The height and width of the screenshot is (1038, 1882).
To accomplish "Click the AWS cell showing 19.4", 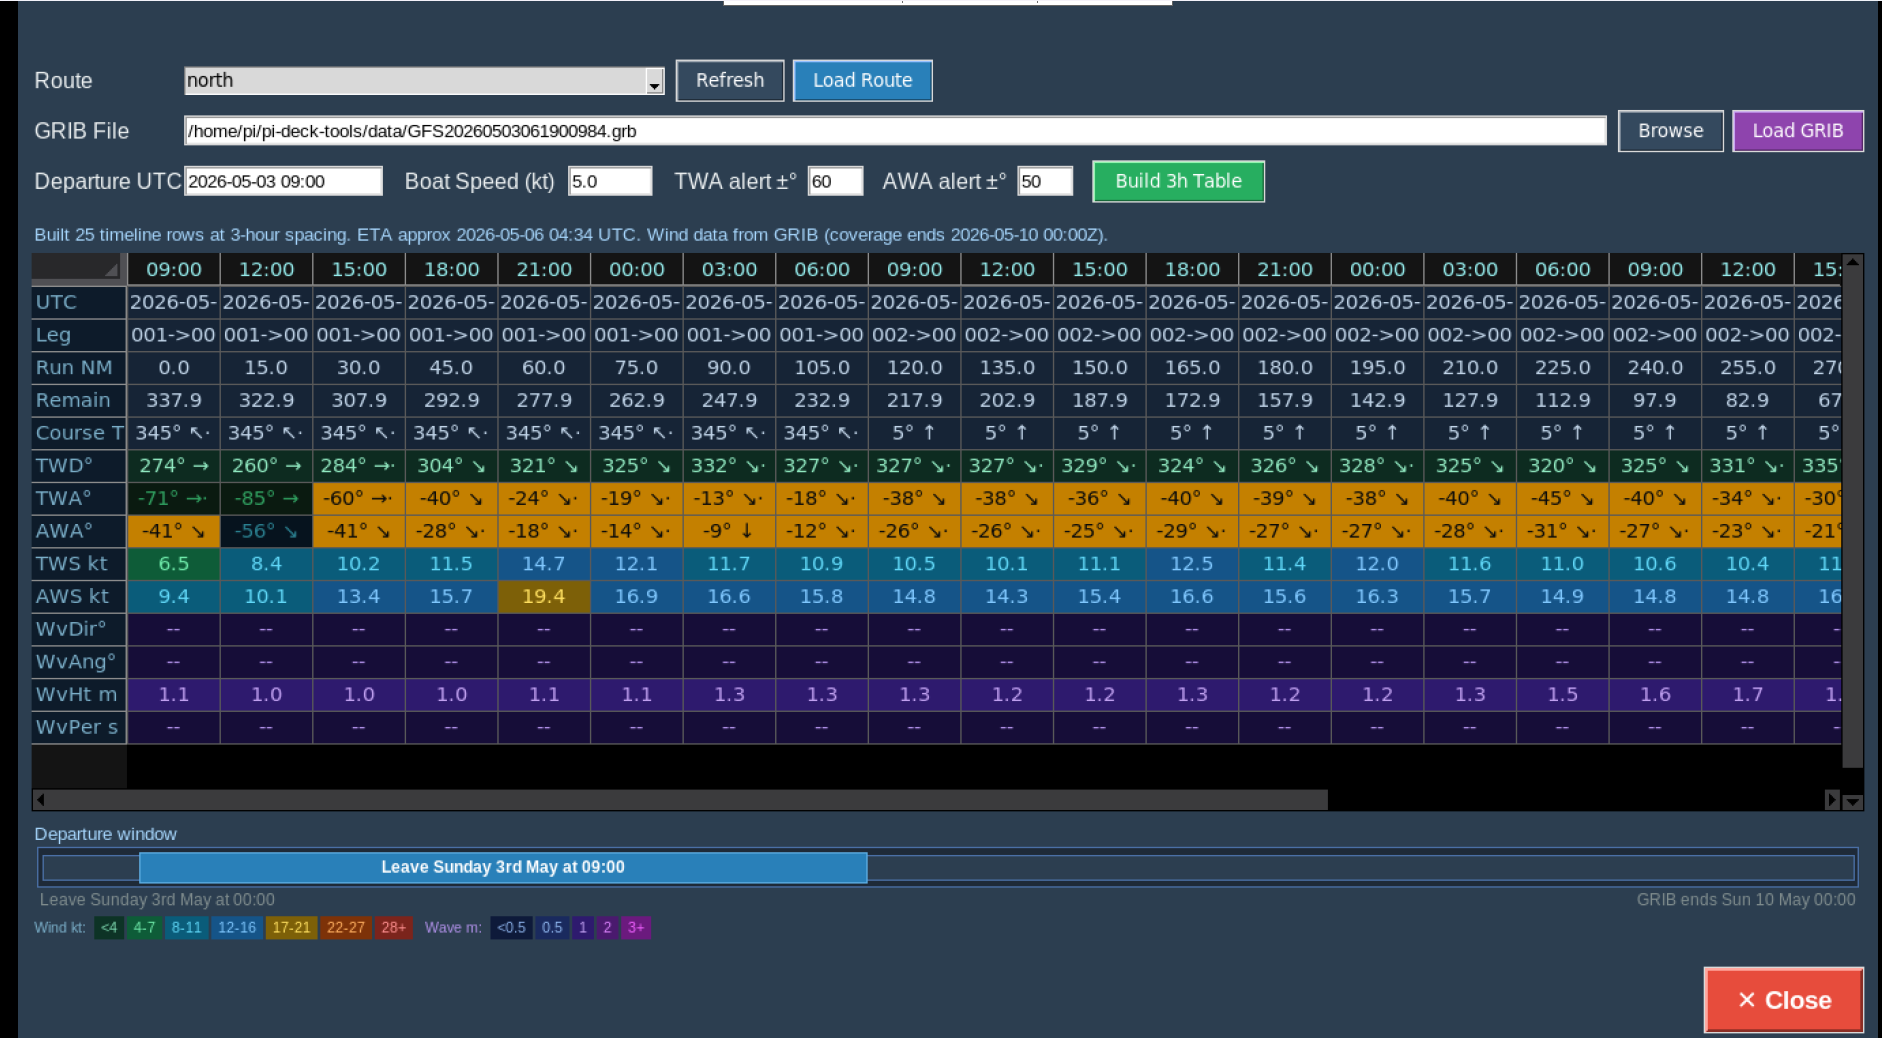I will tap(544, 596).
